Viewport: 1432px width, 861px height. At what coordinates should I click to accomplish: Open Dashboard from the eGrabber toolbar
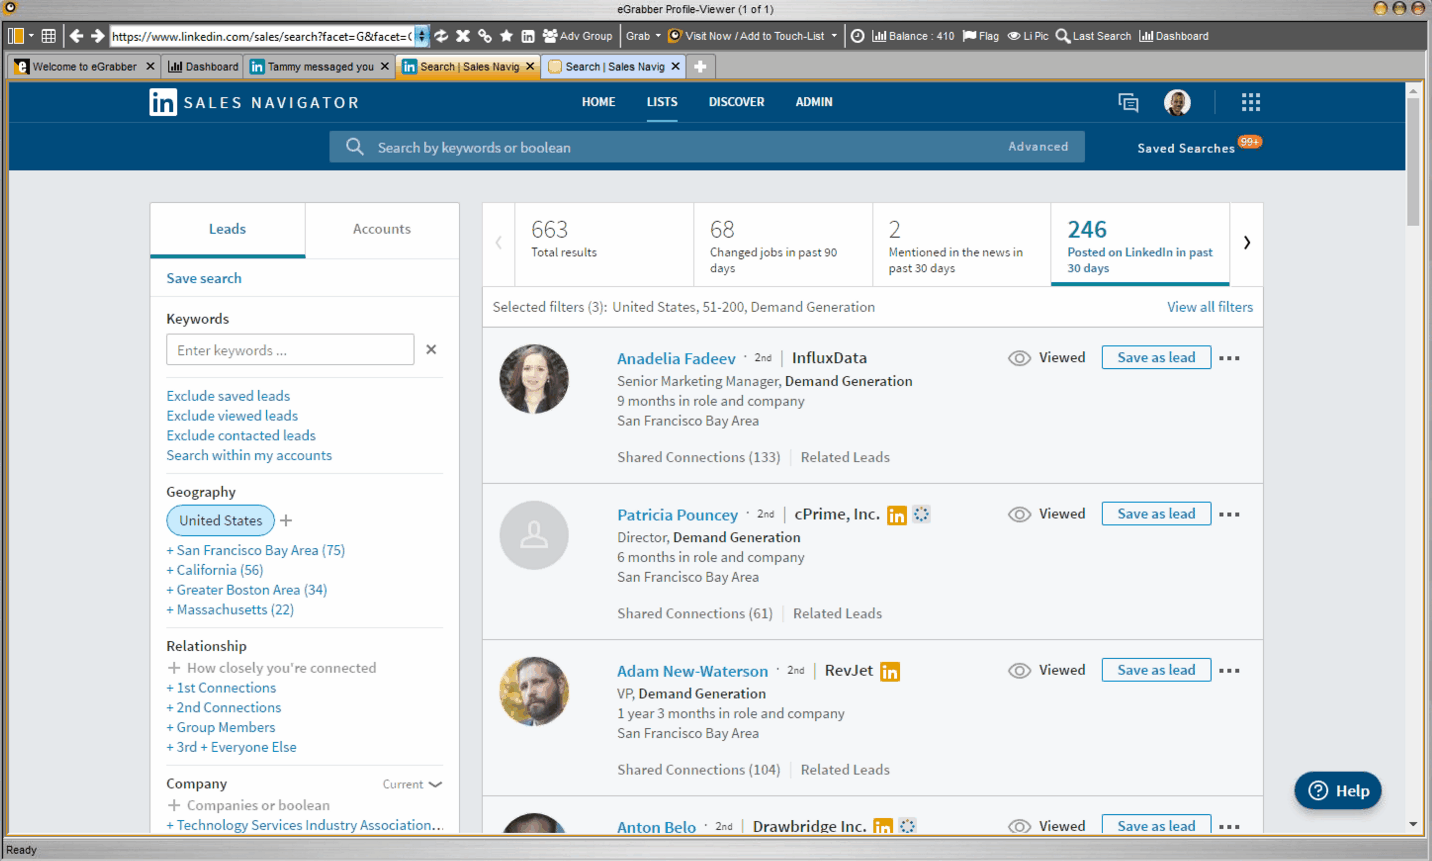tap(1174, 36)
